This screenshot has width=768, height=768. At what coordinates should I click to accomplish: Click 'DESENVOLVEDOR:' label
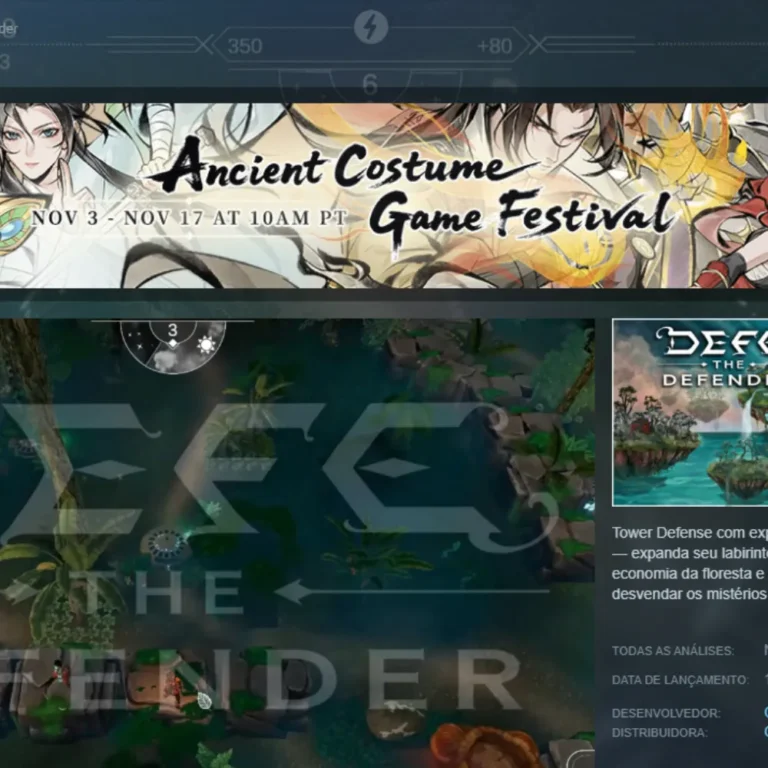tap(666, 713)
